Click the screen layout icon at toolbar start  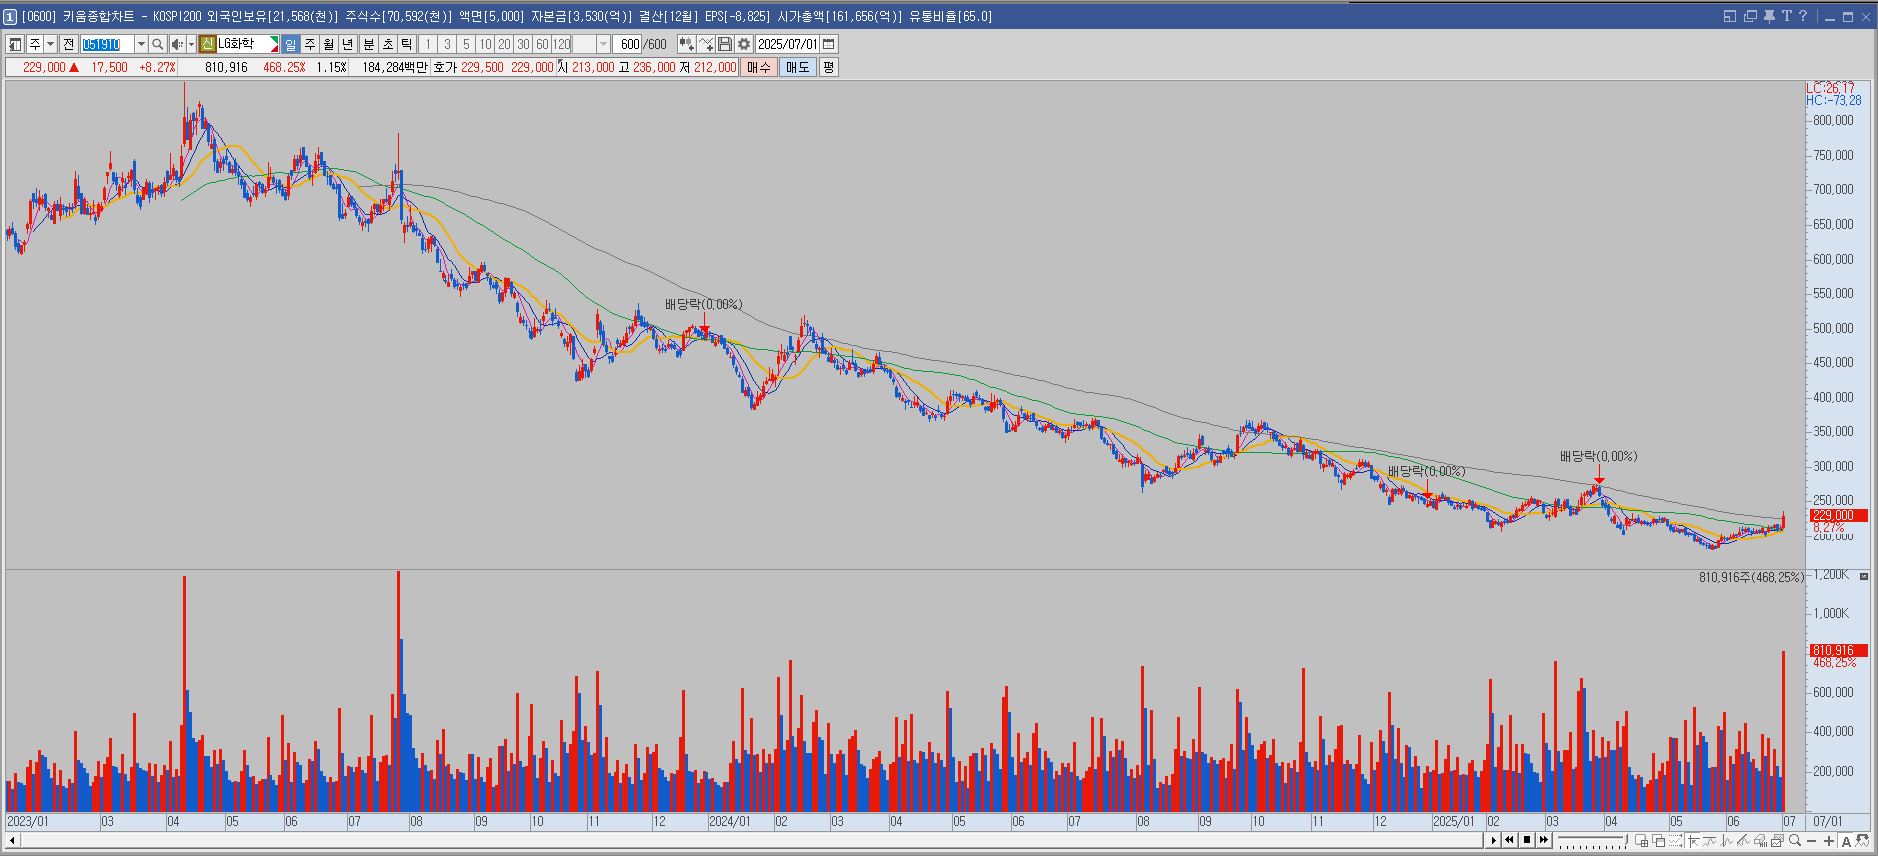(x=15, y=44)
